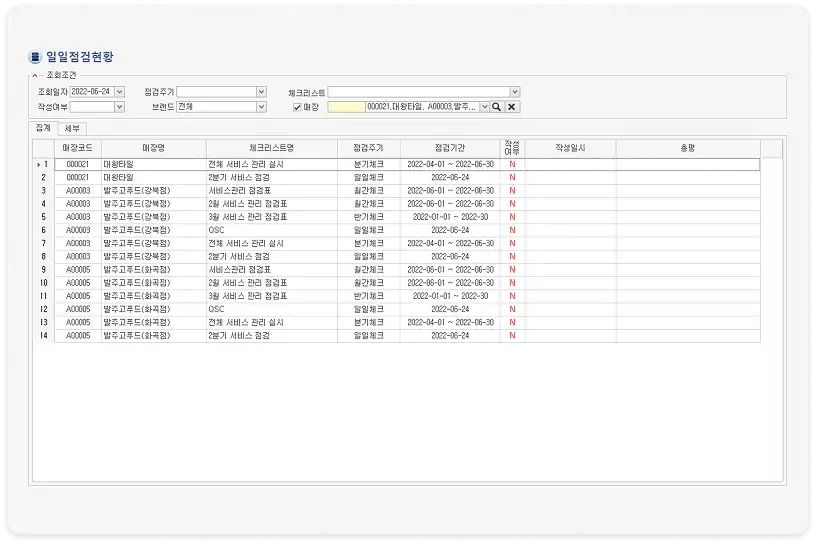Screen dimensions: 816x544
Task: Uncheck the 매장 checkbox
Action: pos(297,107)
